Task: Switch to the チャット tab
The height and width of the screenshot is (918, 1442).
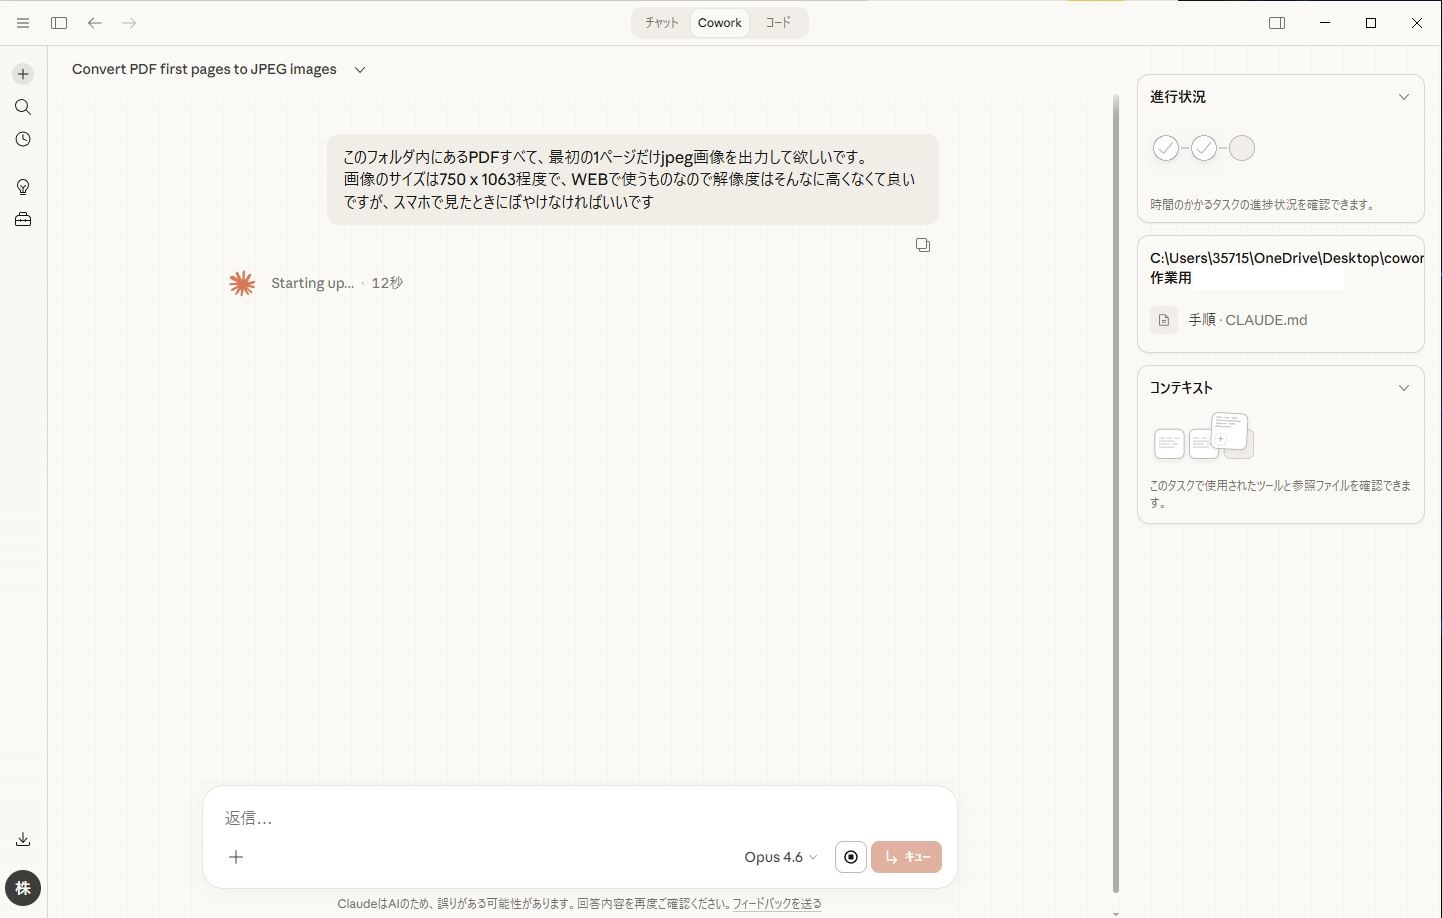Action: pos(661,23)
